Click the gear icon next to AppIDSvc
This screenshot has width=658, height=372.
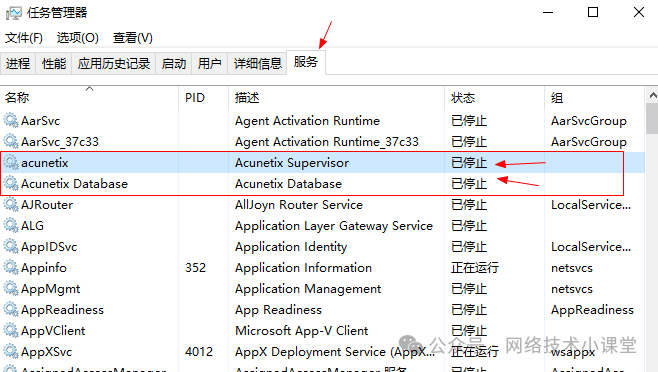[x=11, y=246]
